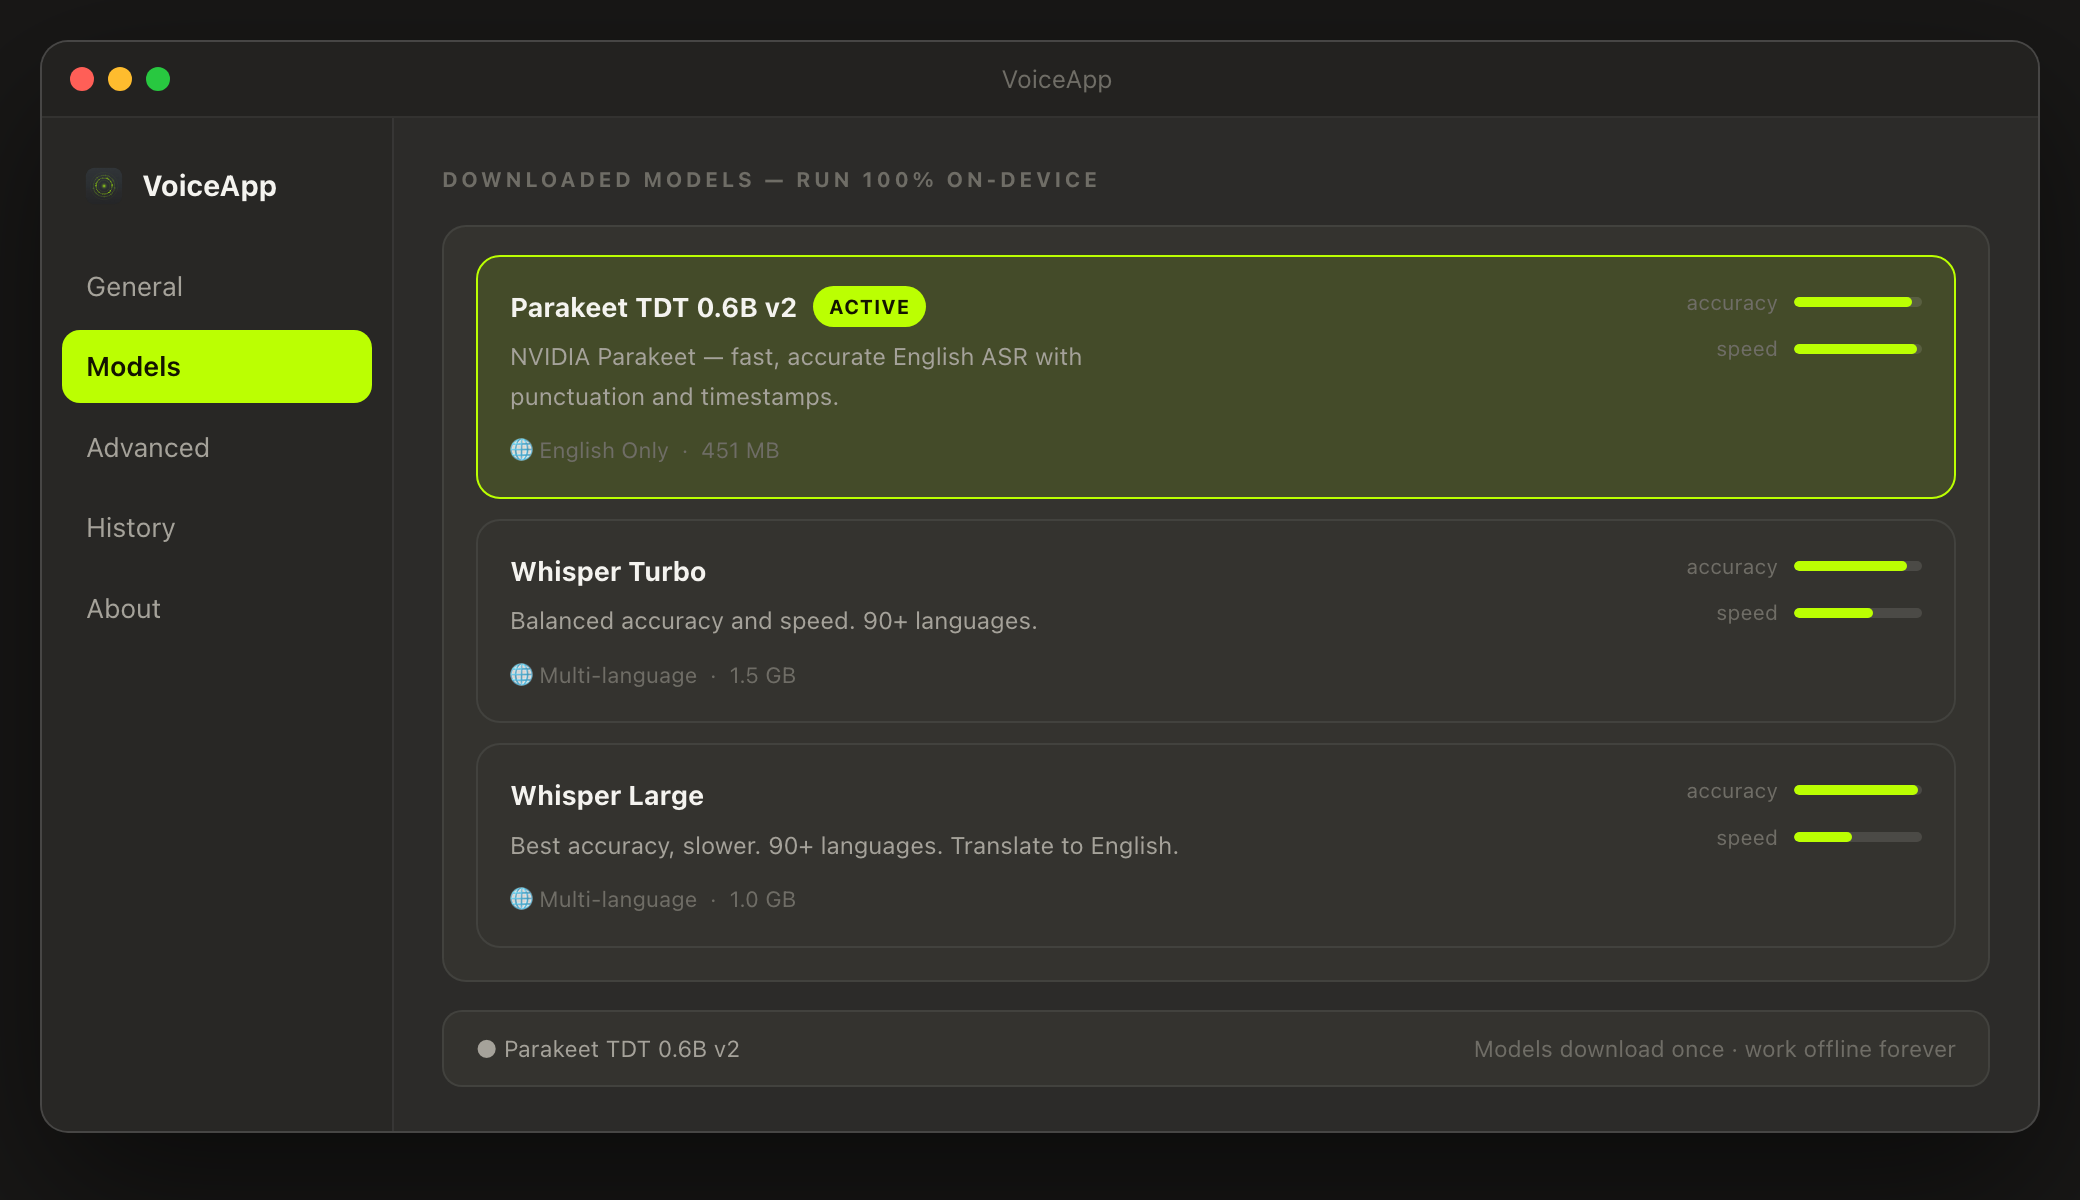The height and width of the screenshot is (1200, 2080).
Task: Click the speed label on Parakeet card
Action: (x=1747, y=349)
